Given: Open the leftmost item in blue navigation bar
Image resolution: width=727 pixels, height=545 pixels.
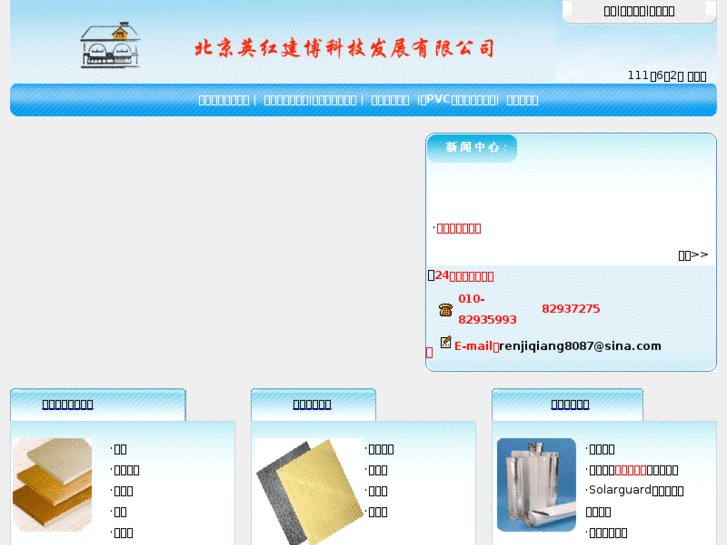Looking at the screenshot, I should point(224,100).
